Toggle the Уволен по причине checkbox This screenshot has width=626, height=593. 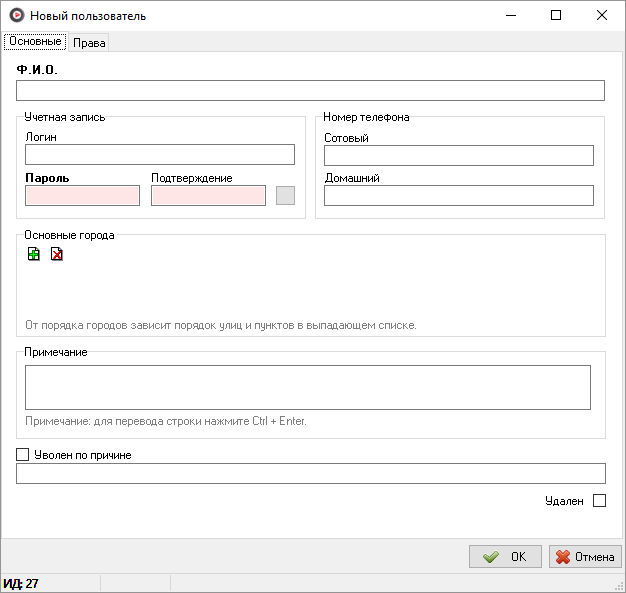(24, 455)
